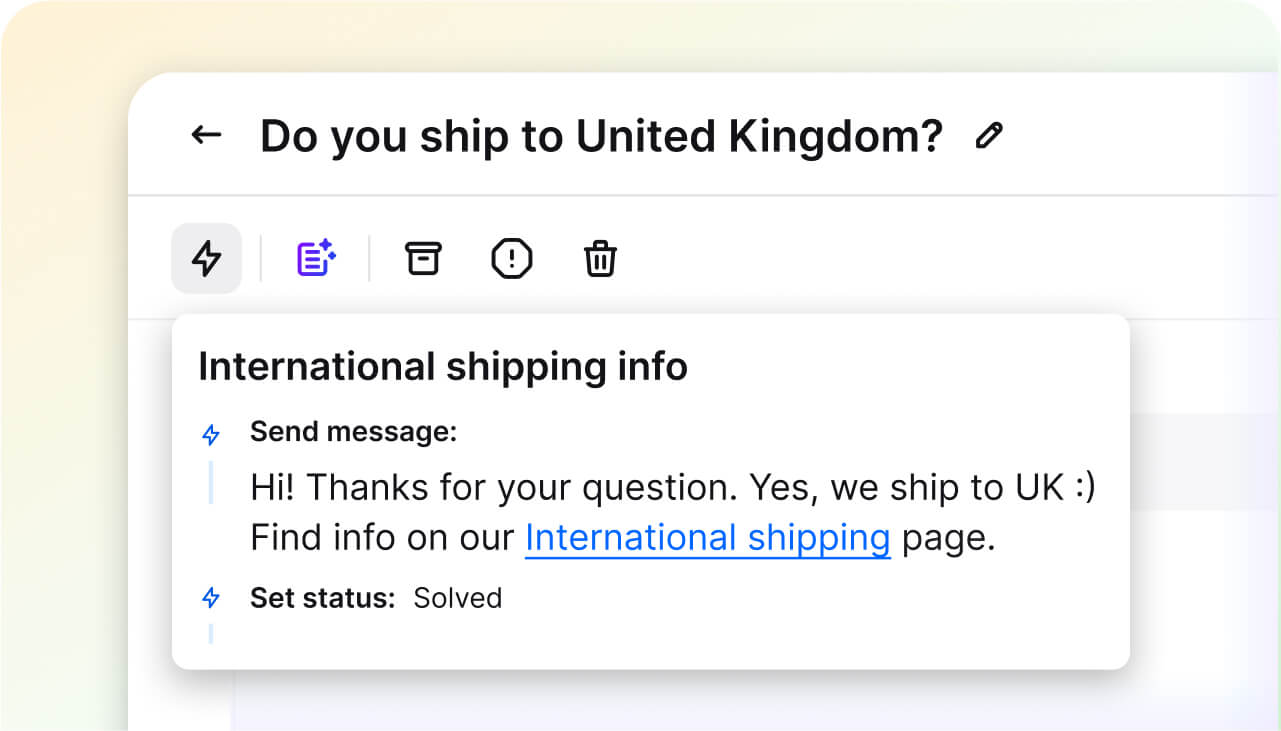Click the Solved status value
The width and height of the screenshot is (1281, 731).
click(457, 598)
